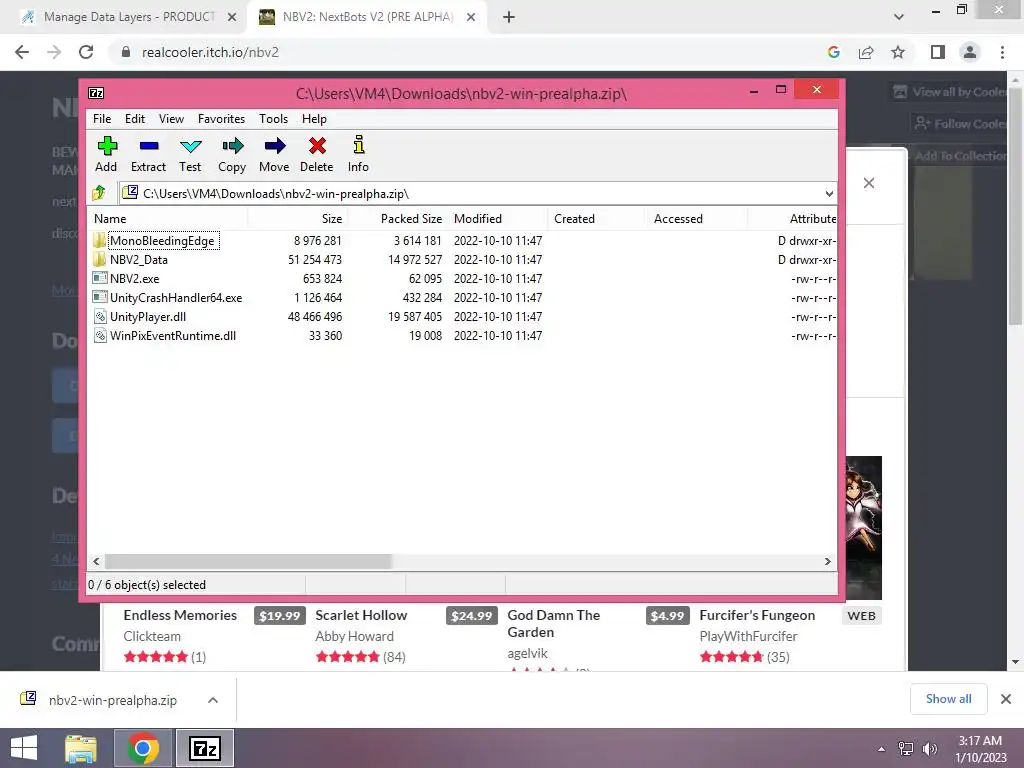The image size is (1024, 768).
Task: Expand the 7-Zip address path dropdown
Action: tap(829, 193)
